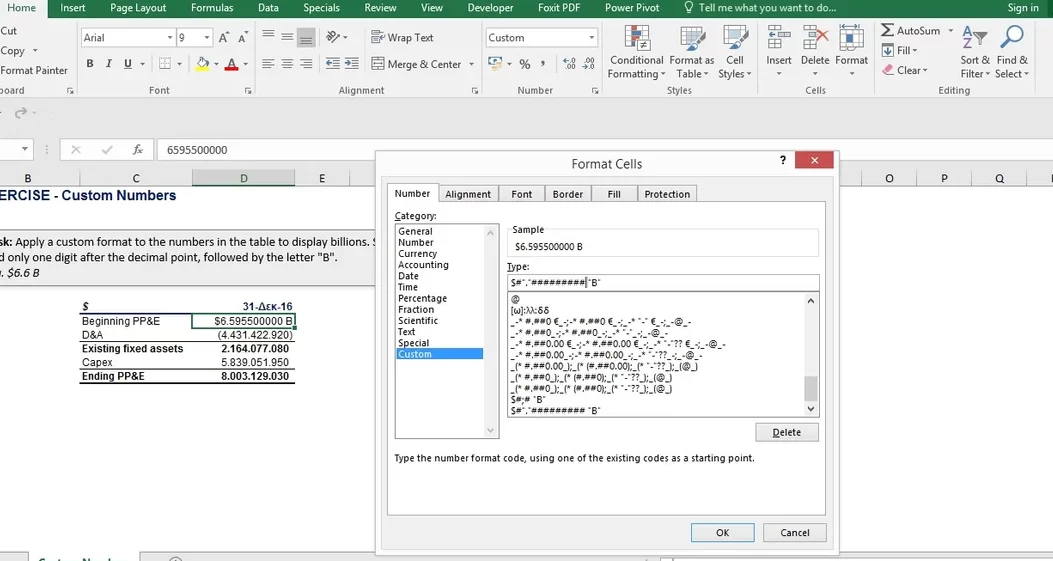Open the number format Custom dropdown

click(592, 38)
